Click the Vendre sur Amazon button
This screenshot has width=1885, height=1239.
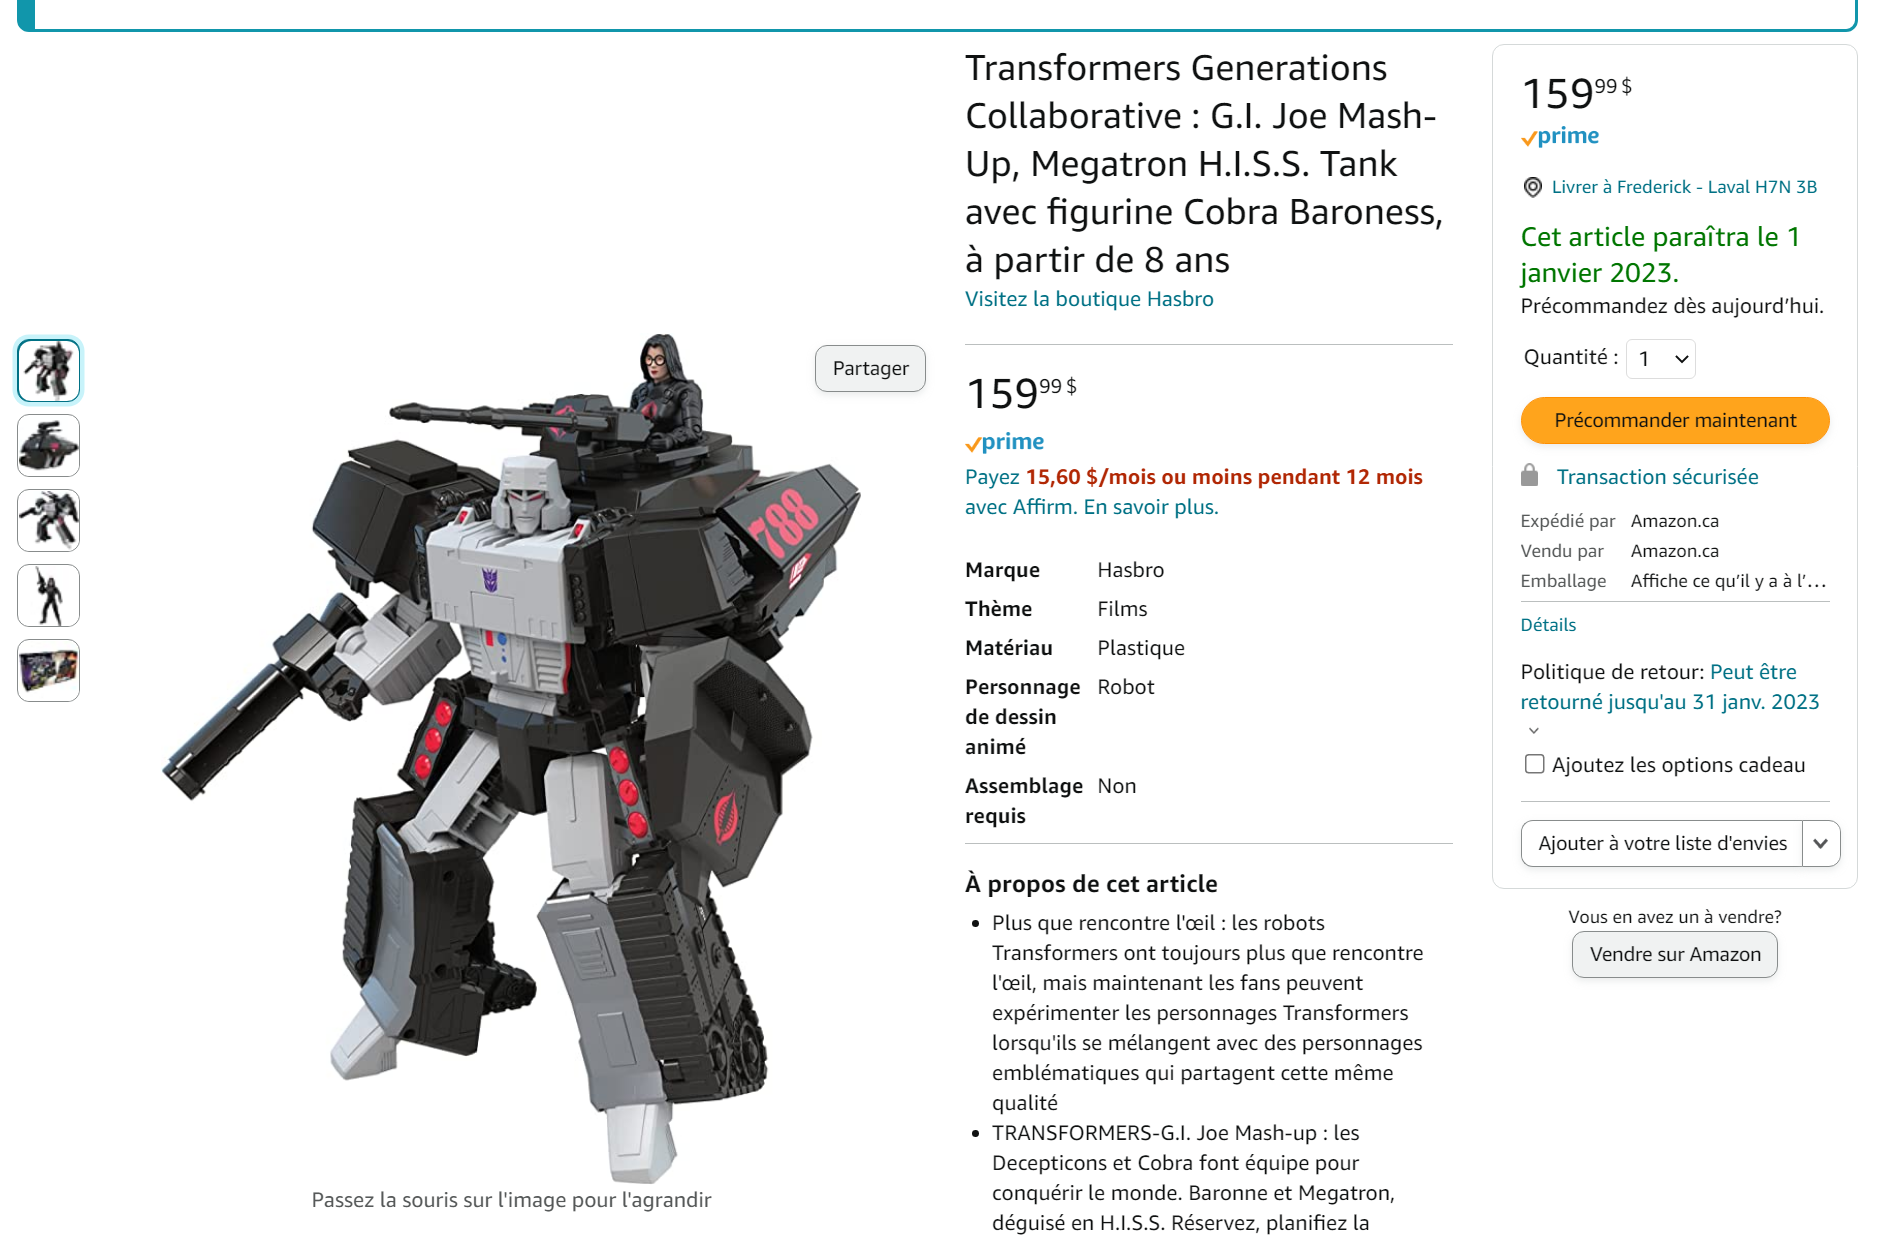coord(1675,954)
